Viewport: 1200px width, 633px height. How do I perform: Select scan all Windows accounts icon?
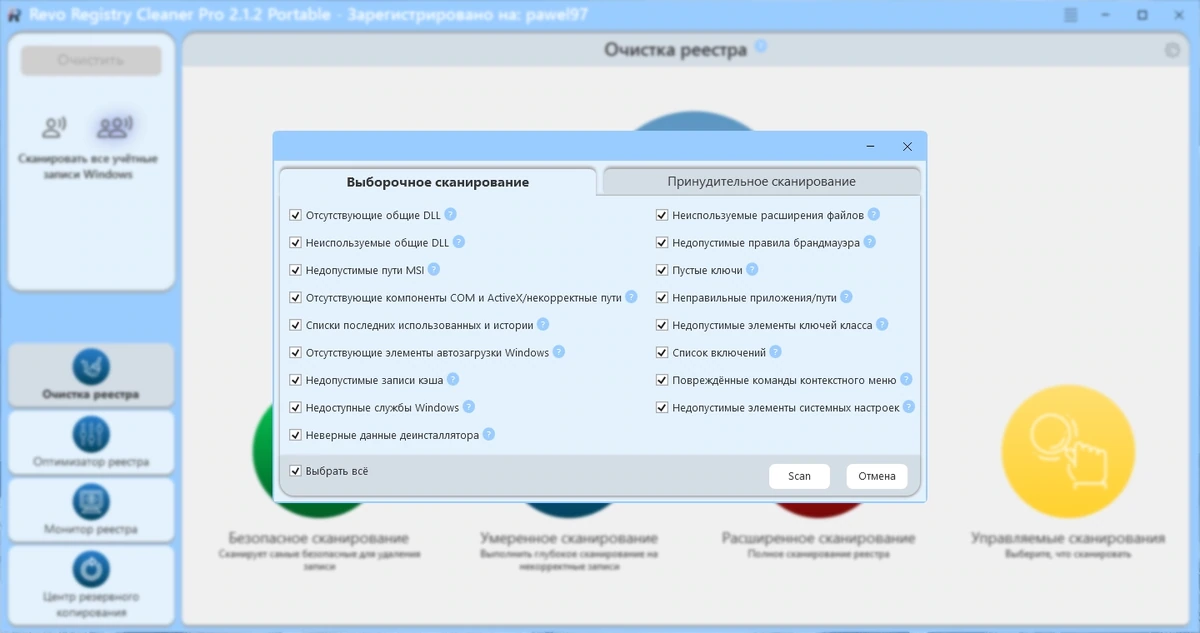coord(115,127)
